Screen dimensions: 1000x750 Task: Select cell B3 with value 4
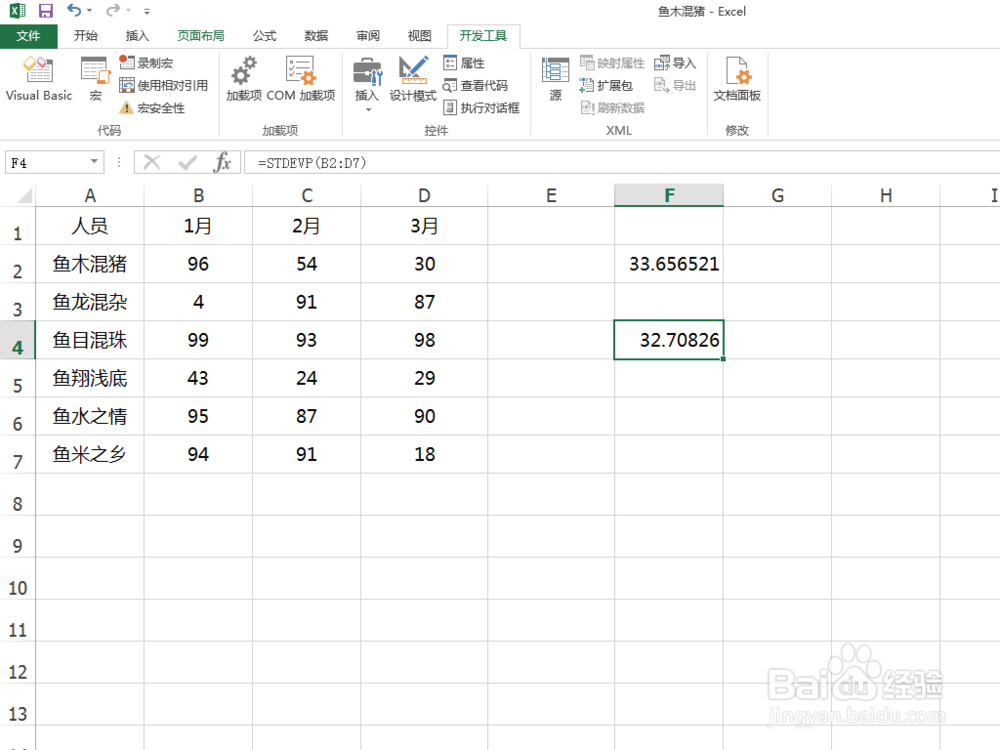click(198, 302)
